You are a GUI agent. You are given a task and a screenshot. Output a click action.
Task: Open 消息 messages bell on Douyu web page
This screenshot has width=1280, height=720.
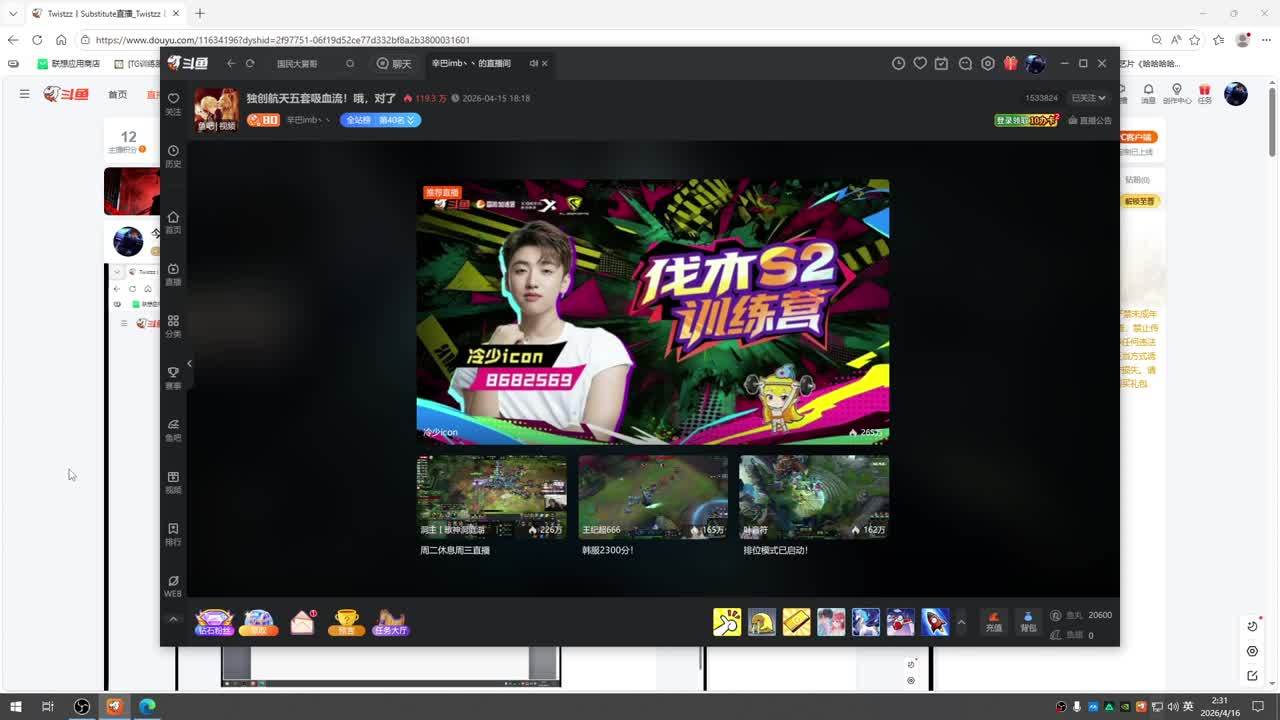1149,93
